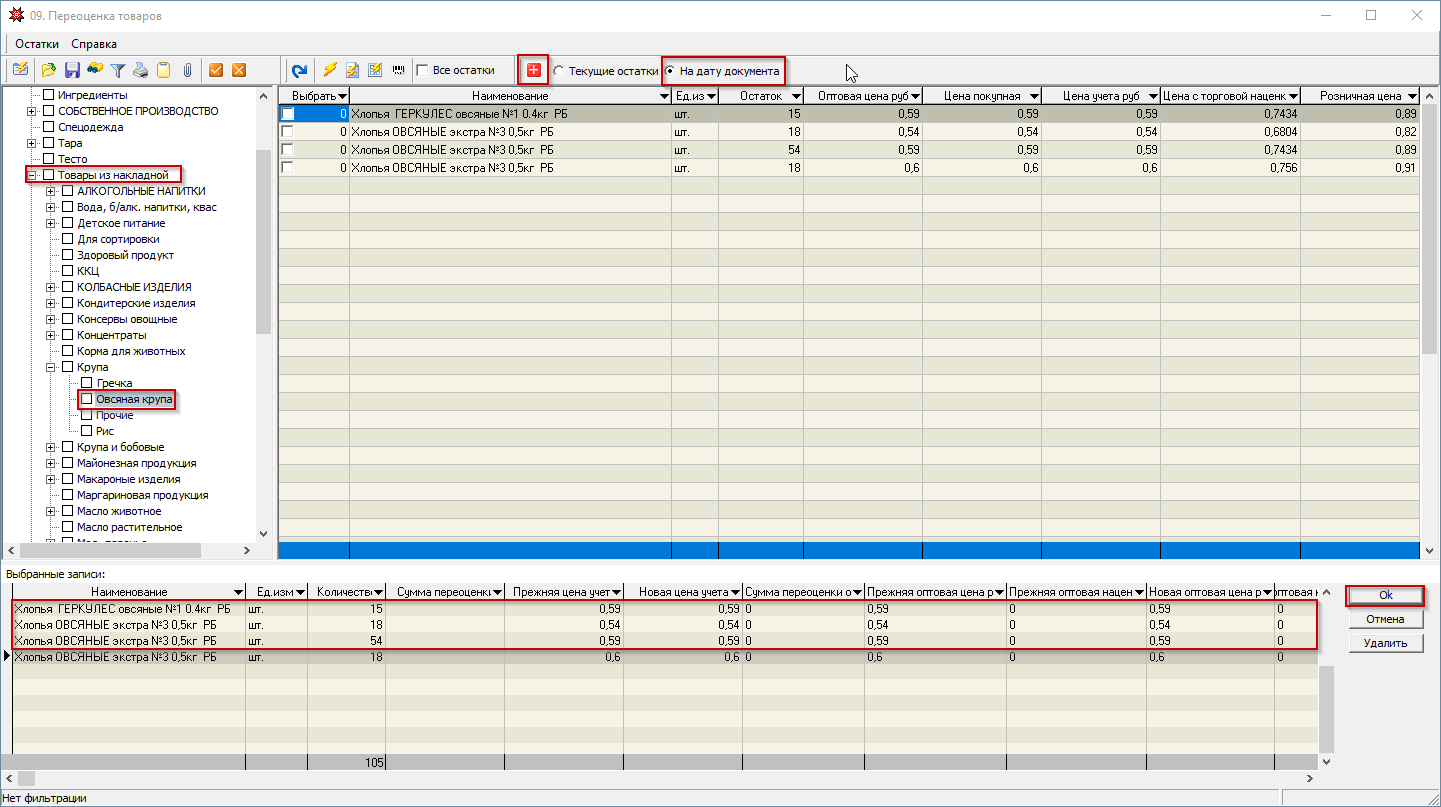This screenshot has width=1441, height=807.
Task: Select the 'Текущие остатки' radio button
Action: [559, 71]
